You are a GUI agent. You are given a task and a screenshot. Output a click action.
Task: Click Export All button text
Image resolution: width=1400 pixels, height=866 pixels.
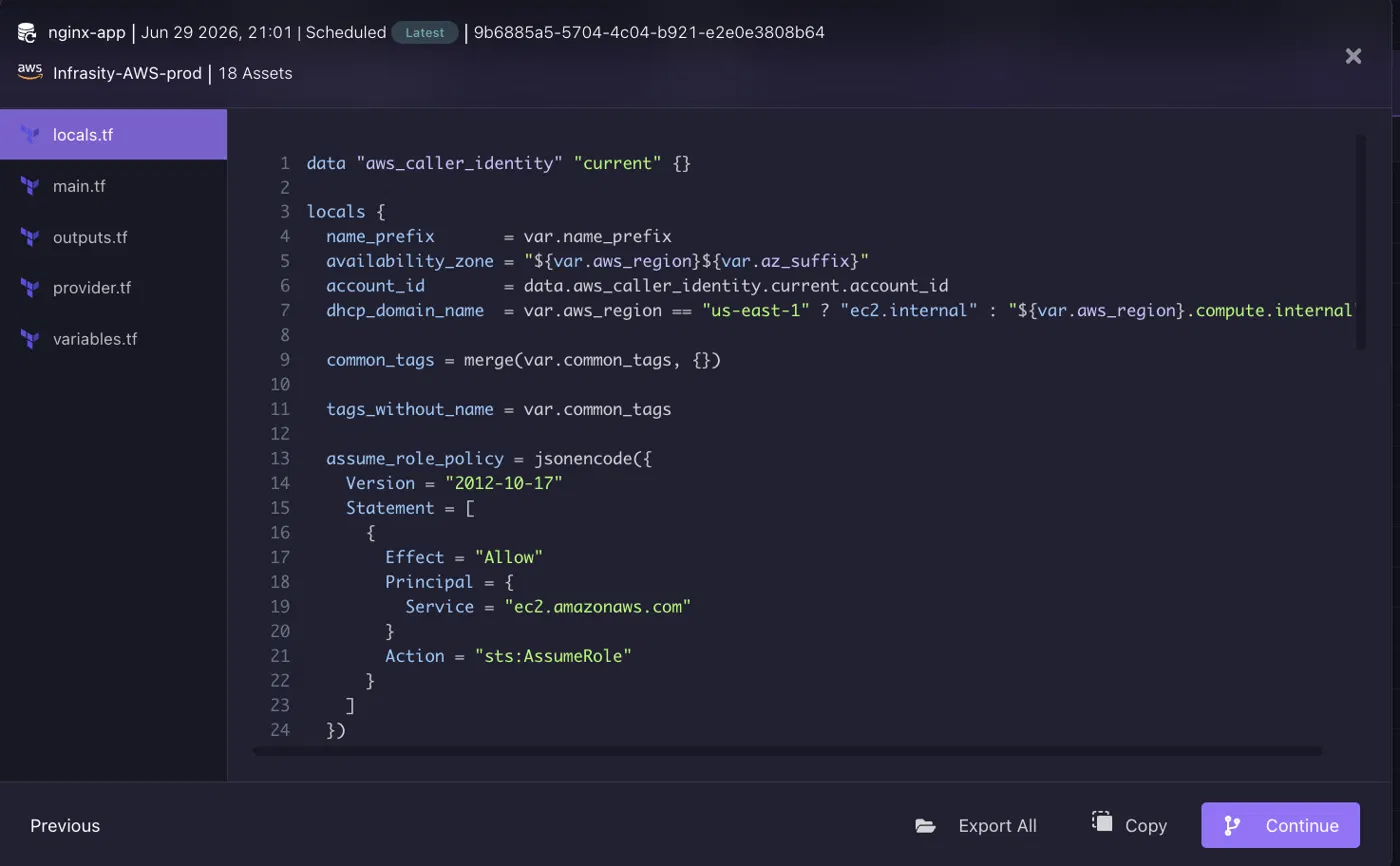click(997, 826)
